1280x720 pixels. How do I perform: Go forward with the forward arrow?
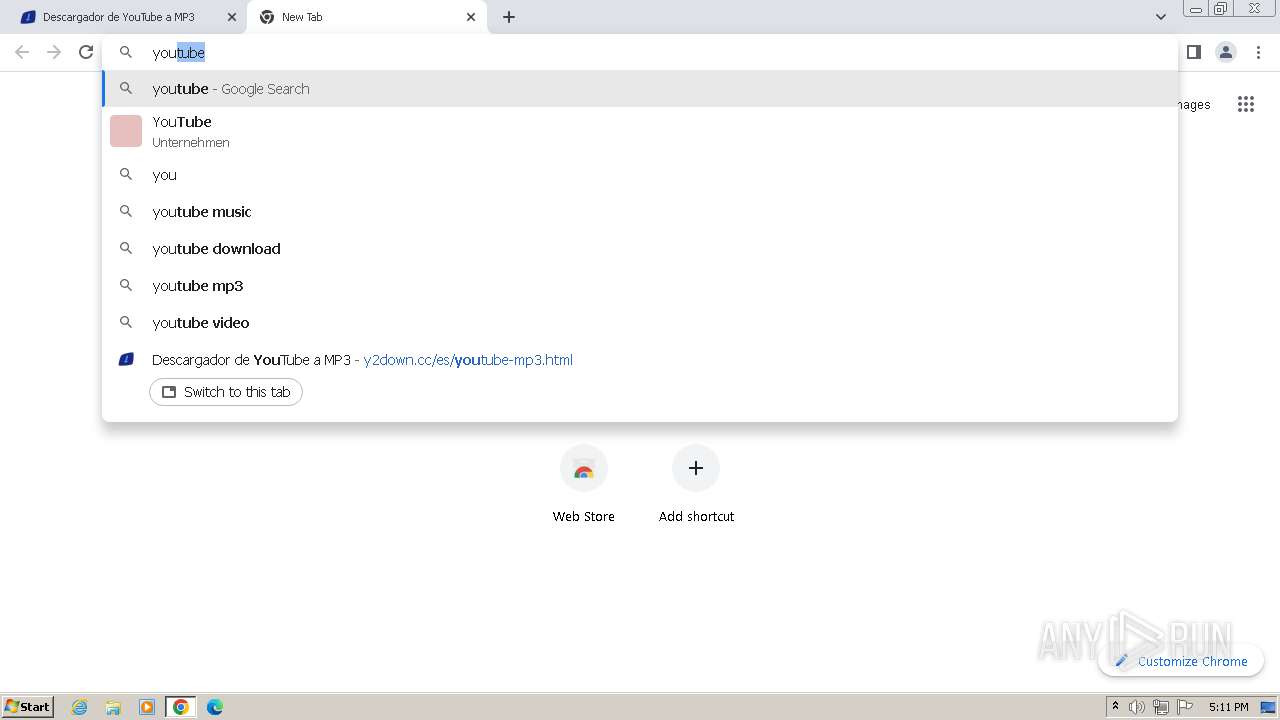[x=54, y=52]
